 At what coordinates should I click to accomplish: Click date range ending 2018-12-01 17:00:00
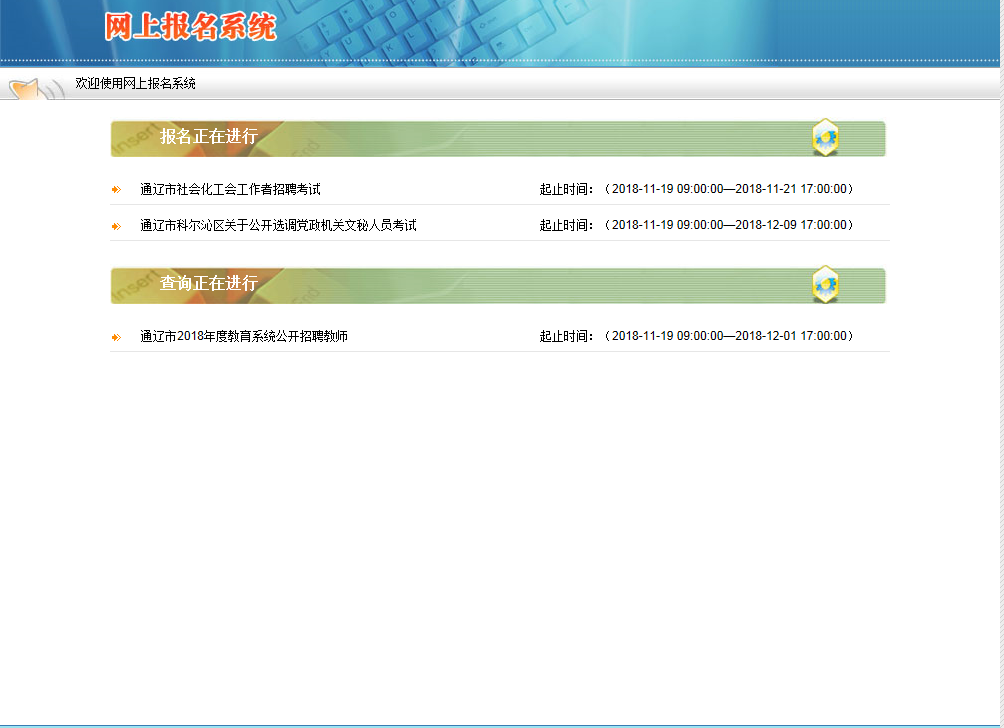click(x=729, y=337)
